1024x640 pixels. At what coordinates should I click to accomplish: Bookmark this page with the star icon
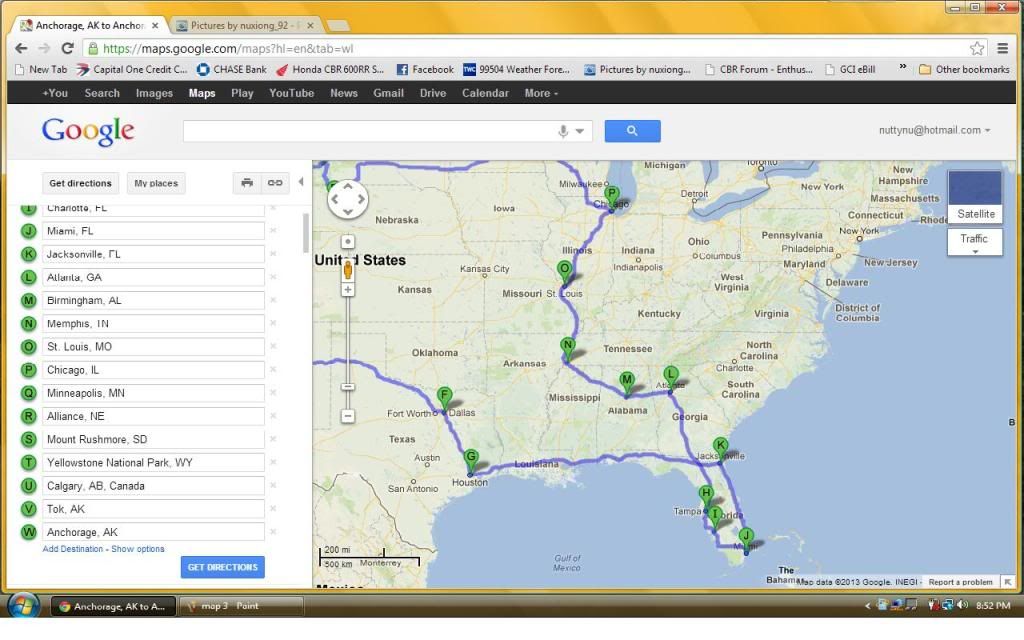pos(977,48)
